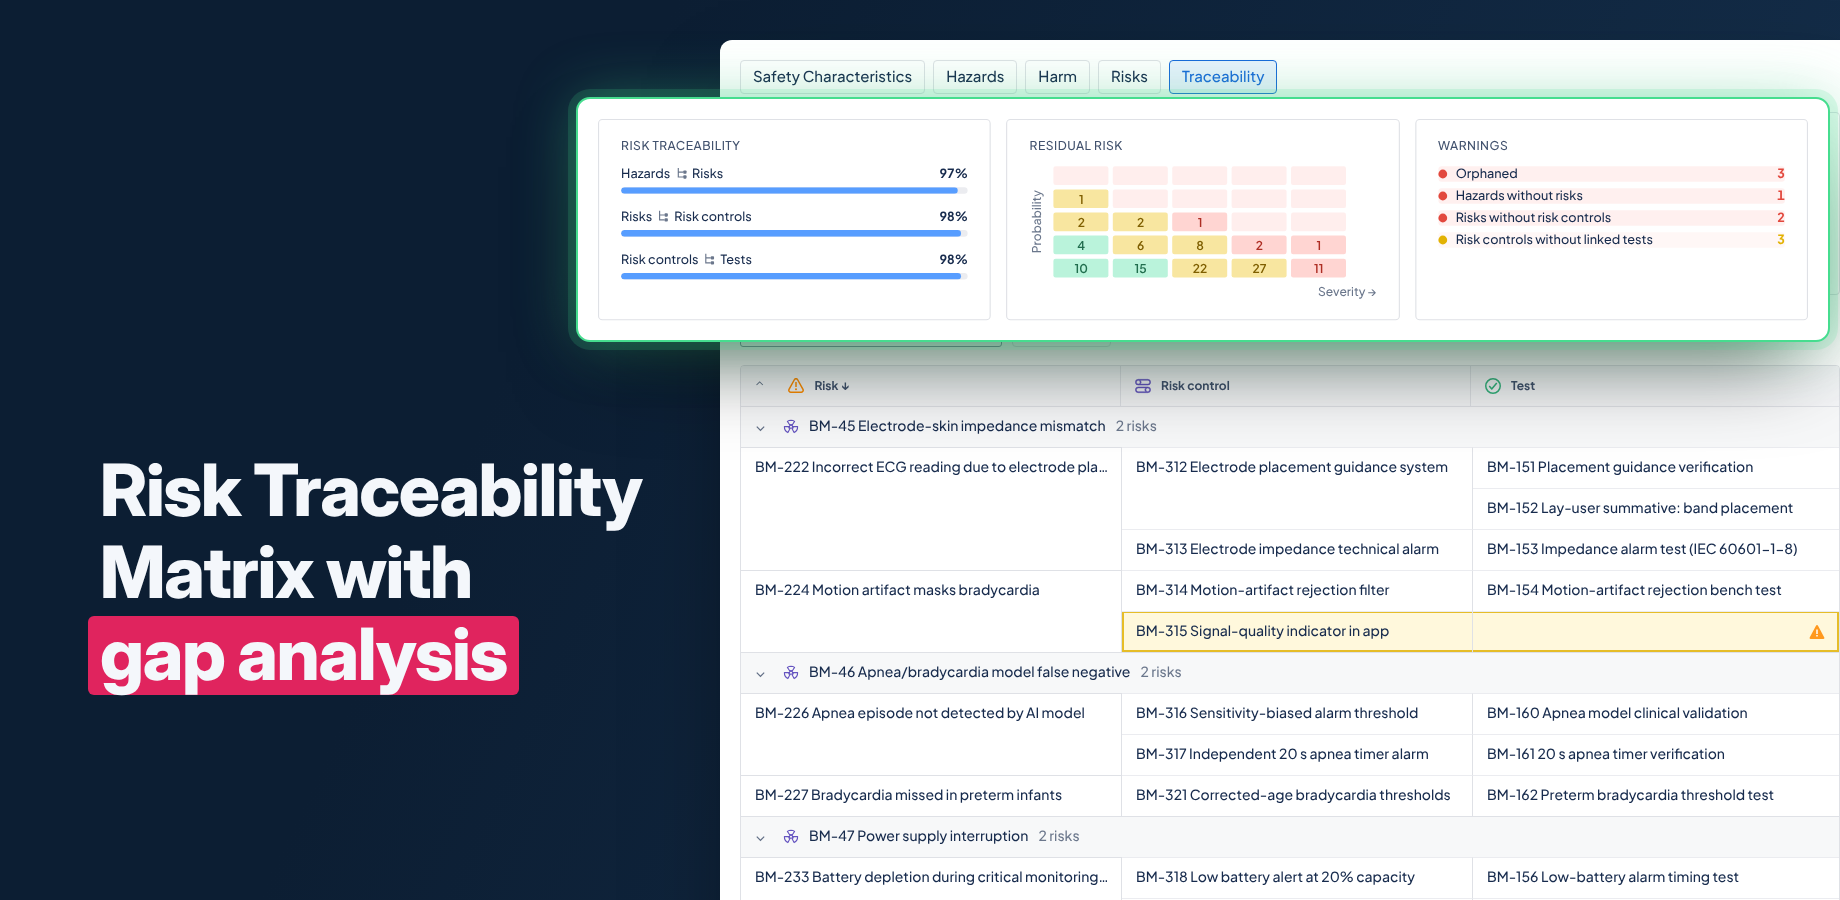Open the Risks without risk controls warning
This screenshot has width=1840, height=900.
pyautogui.click(x=1611, y=218)
